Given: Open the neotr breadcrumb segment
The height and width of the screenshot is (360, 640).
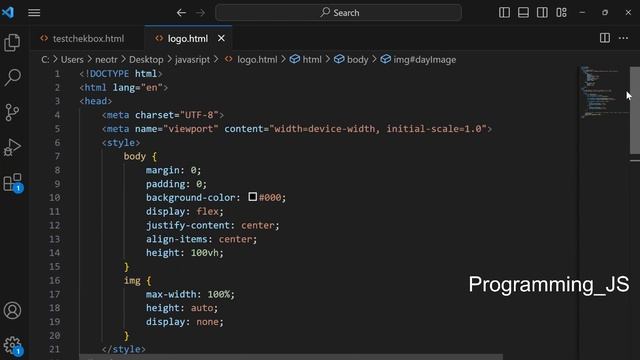Looking at the screenshot, I should pos(106,60).
